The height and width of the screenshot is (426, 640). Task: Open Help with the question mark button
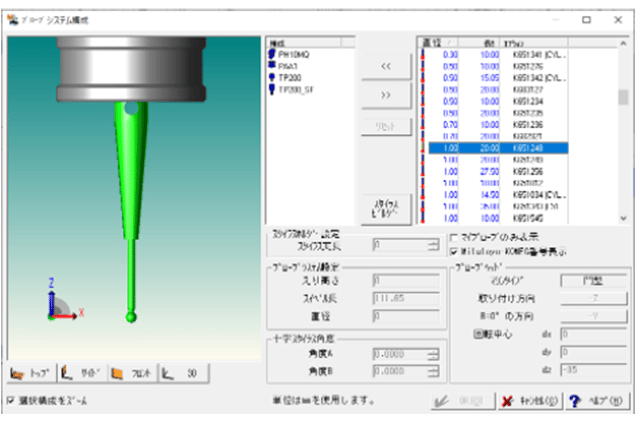[x=597, y=401]
